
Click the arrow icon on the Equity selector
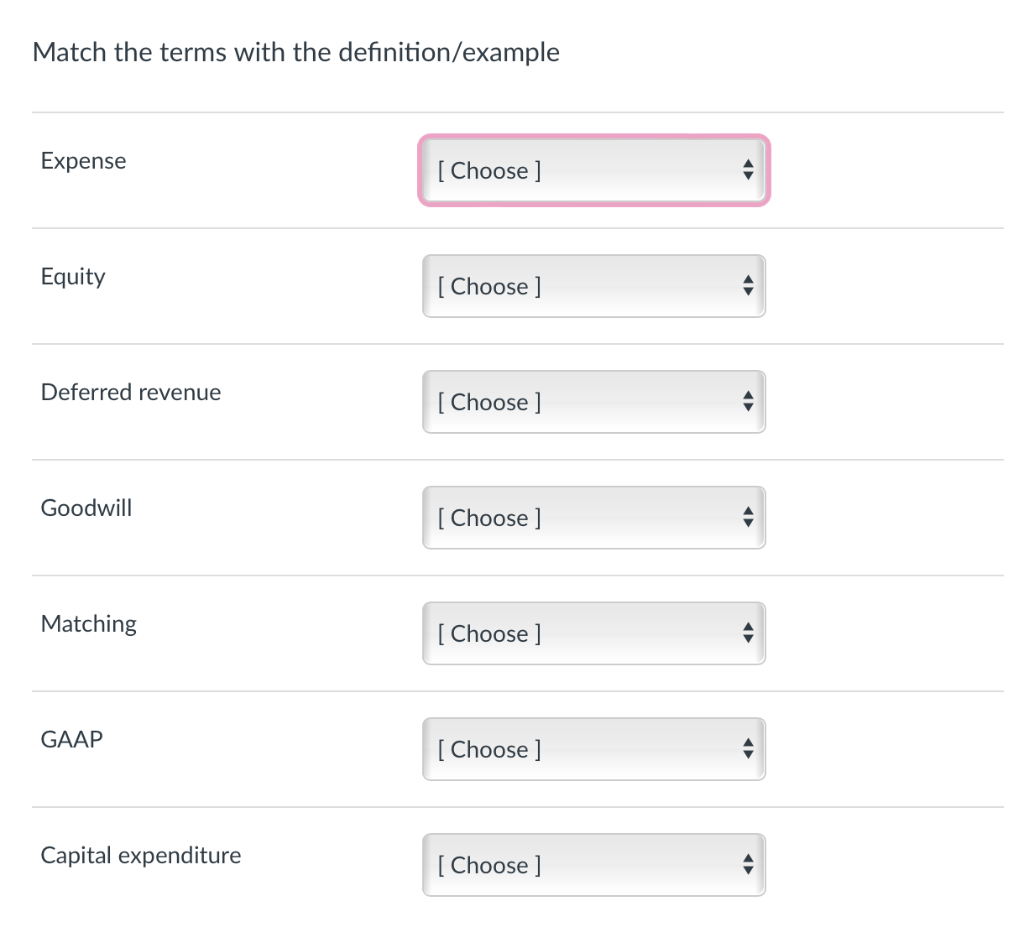click(748, 286)
